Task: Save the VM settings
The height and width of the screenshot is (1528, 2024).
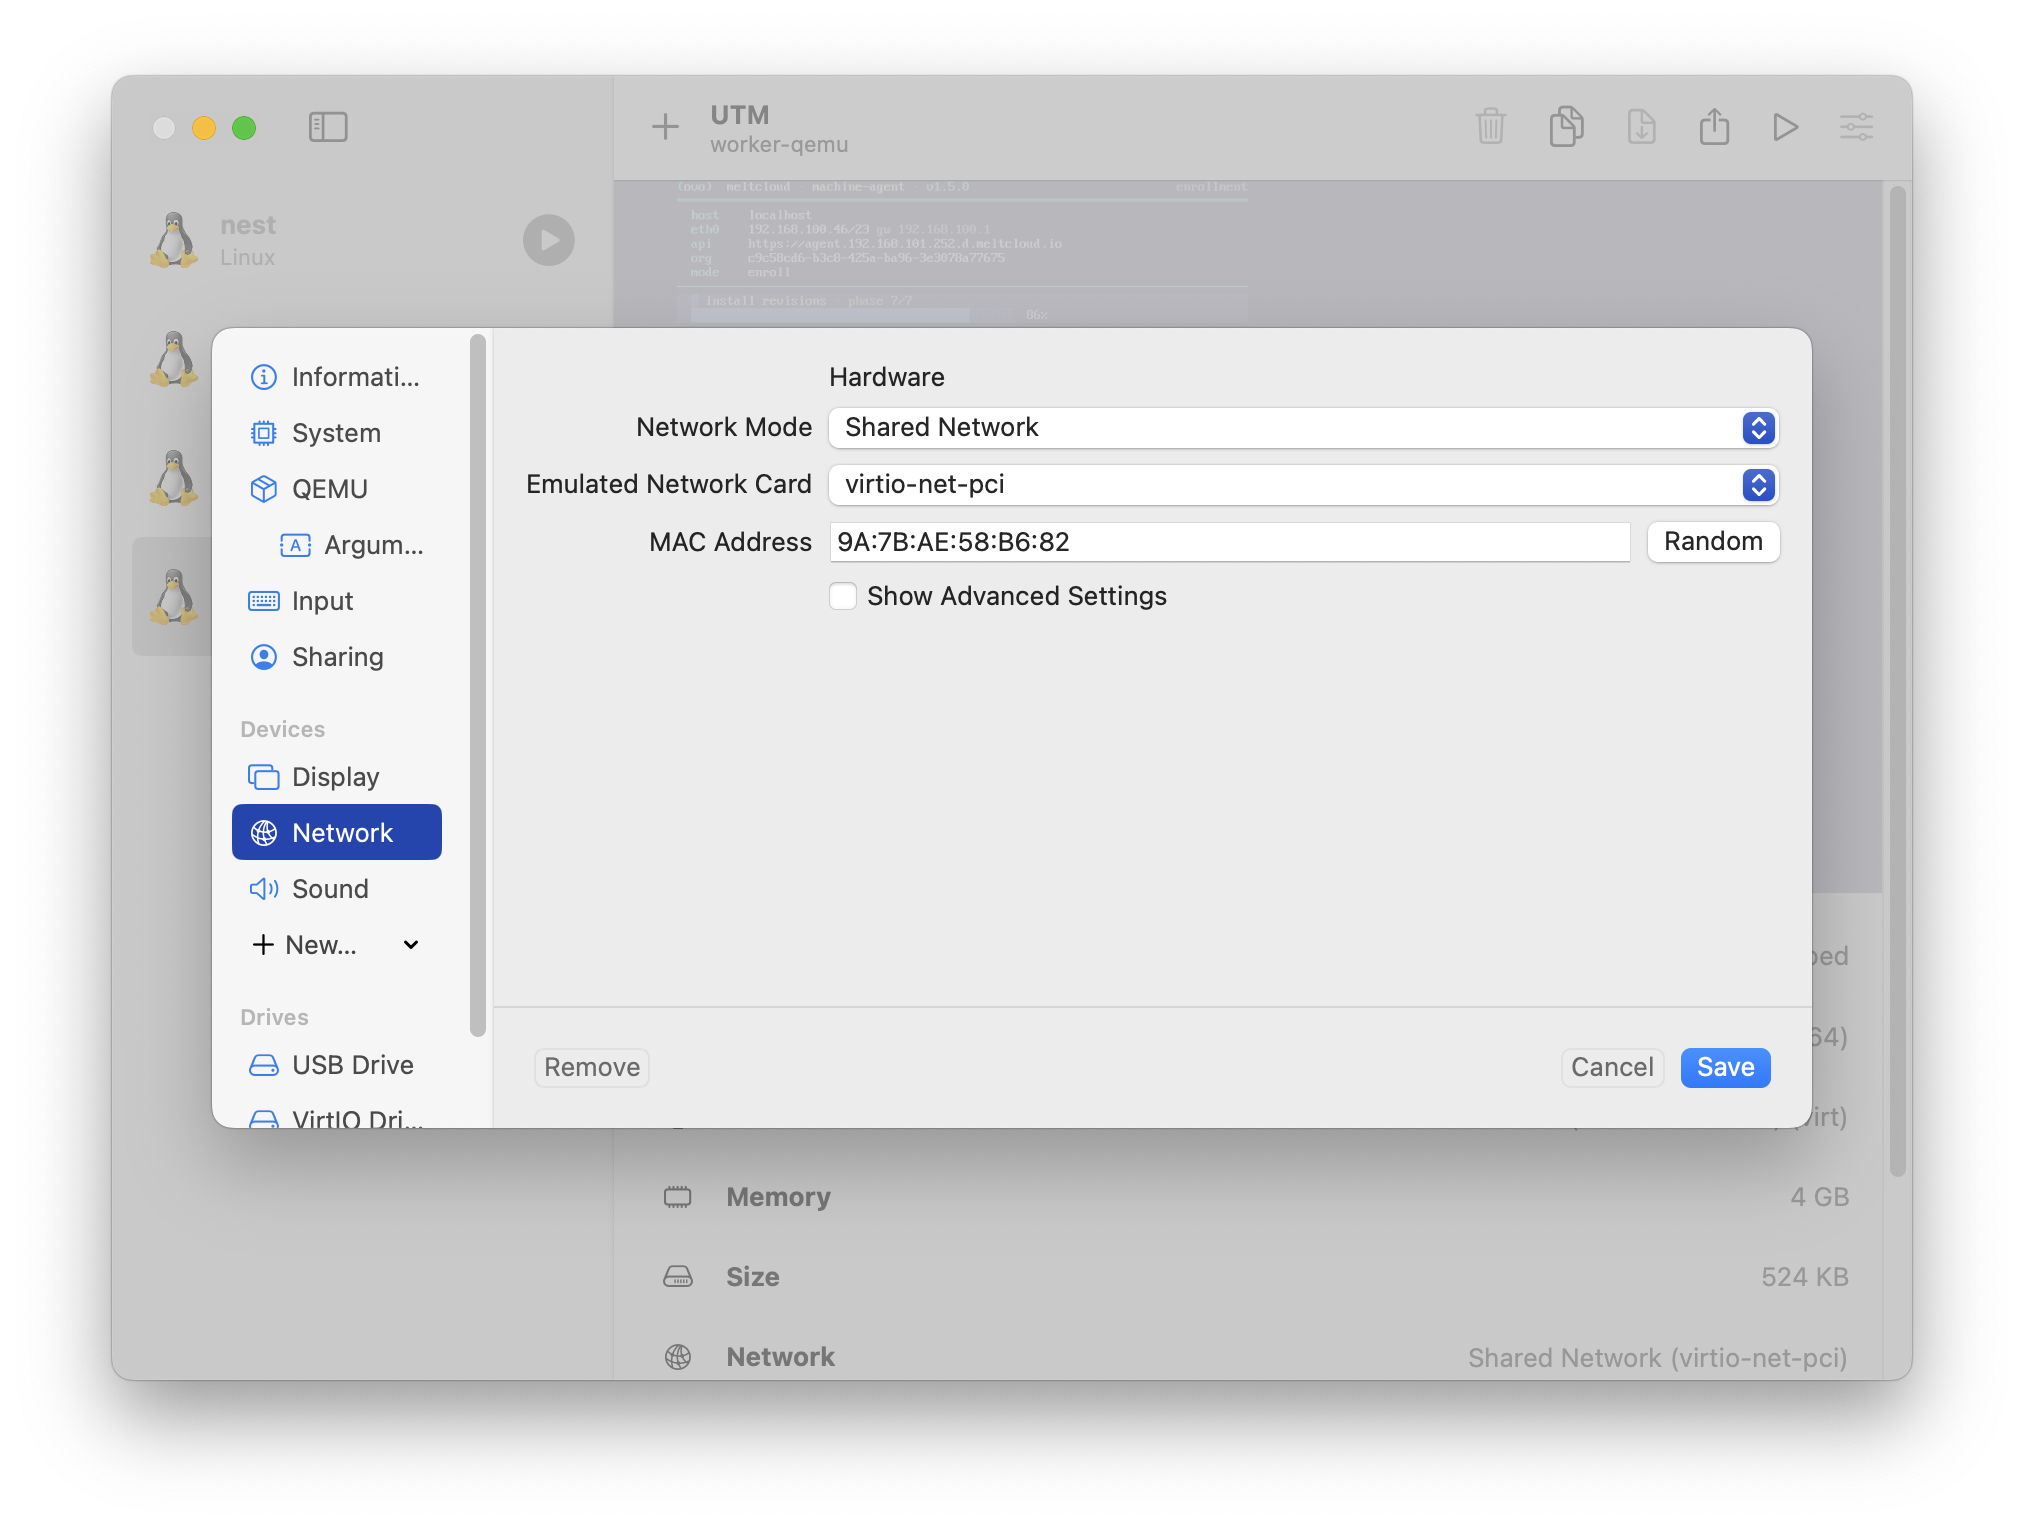Action: [x=1725, y=1067]
